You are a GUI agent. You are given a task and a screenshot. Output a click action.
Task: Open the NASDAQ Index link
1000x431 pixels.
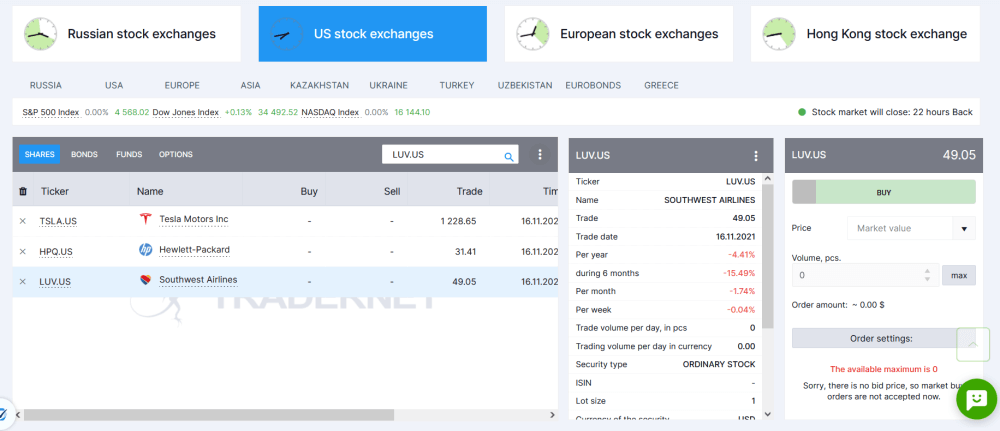click(x=330, y=112)
